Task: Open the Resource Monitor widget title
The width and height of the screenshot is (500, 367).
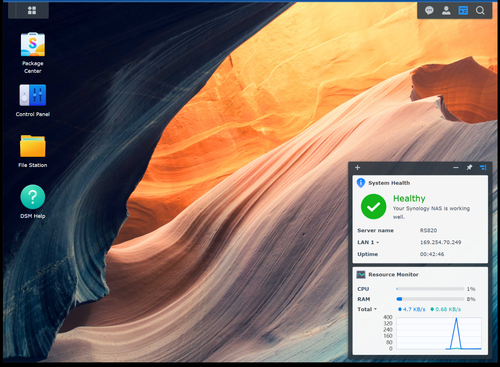Action: [393, 275]
